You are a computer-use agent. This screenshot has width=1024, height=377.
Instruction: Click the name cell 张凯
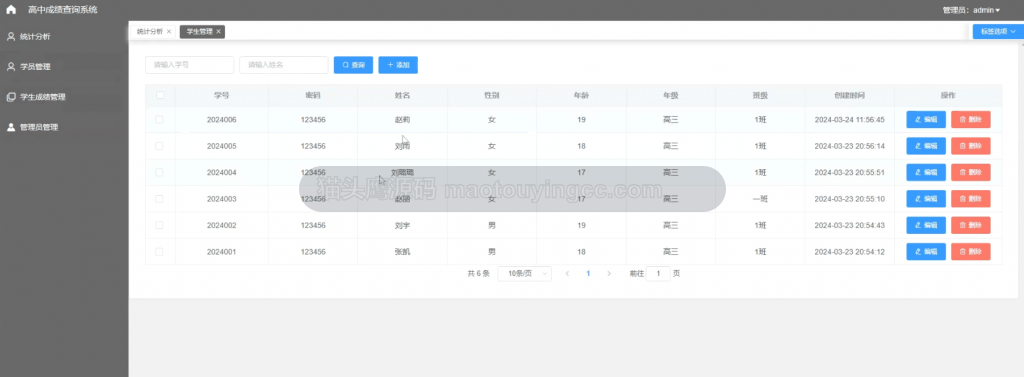click(x=402, y=252)
